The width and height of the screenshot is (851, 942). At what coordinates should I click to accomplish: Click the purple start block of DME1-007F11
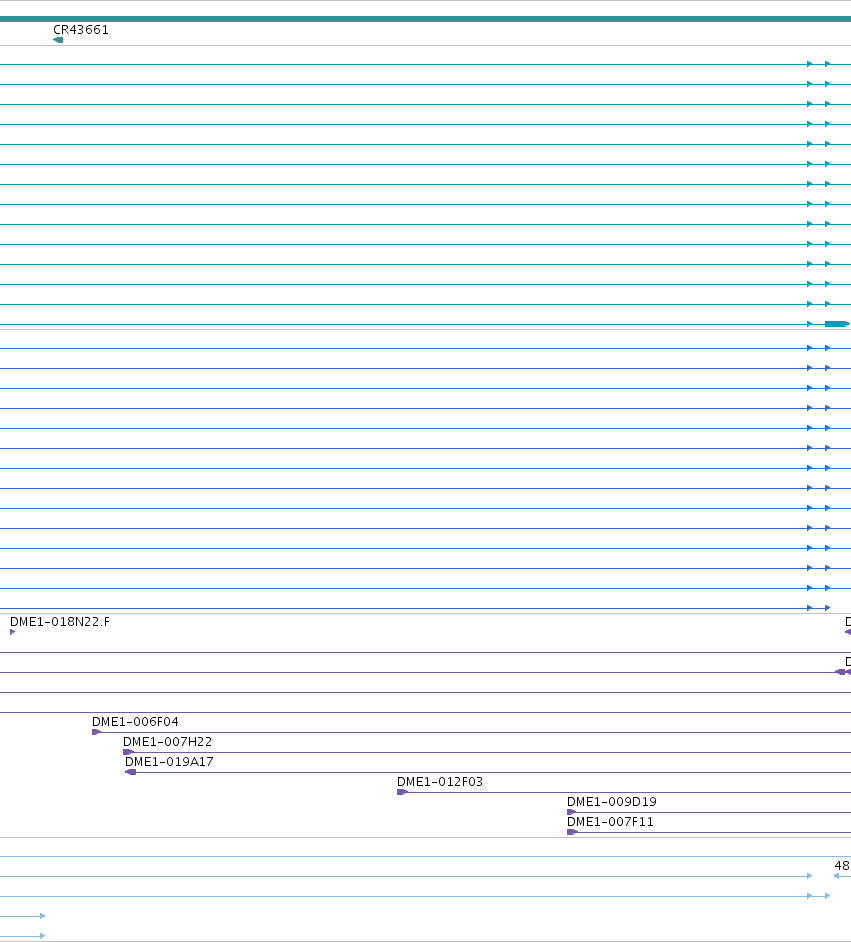[572, 832]
